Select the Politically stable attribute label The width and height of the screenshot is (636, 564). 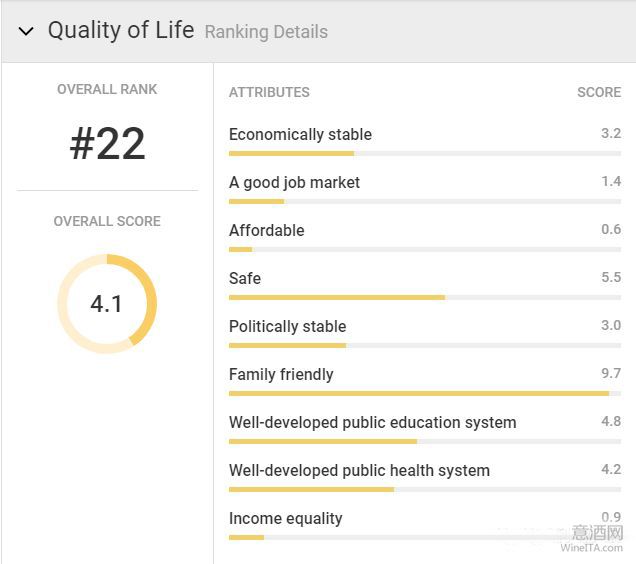288,326
